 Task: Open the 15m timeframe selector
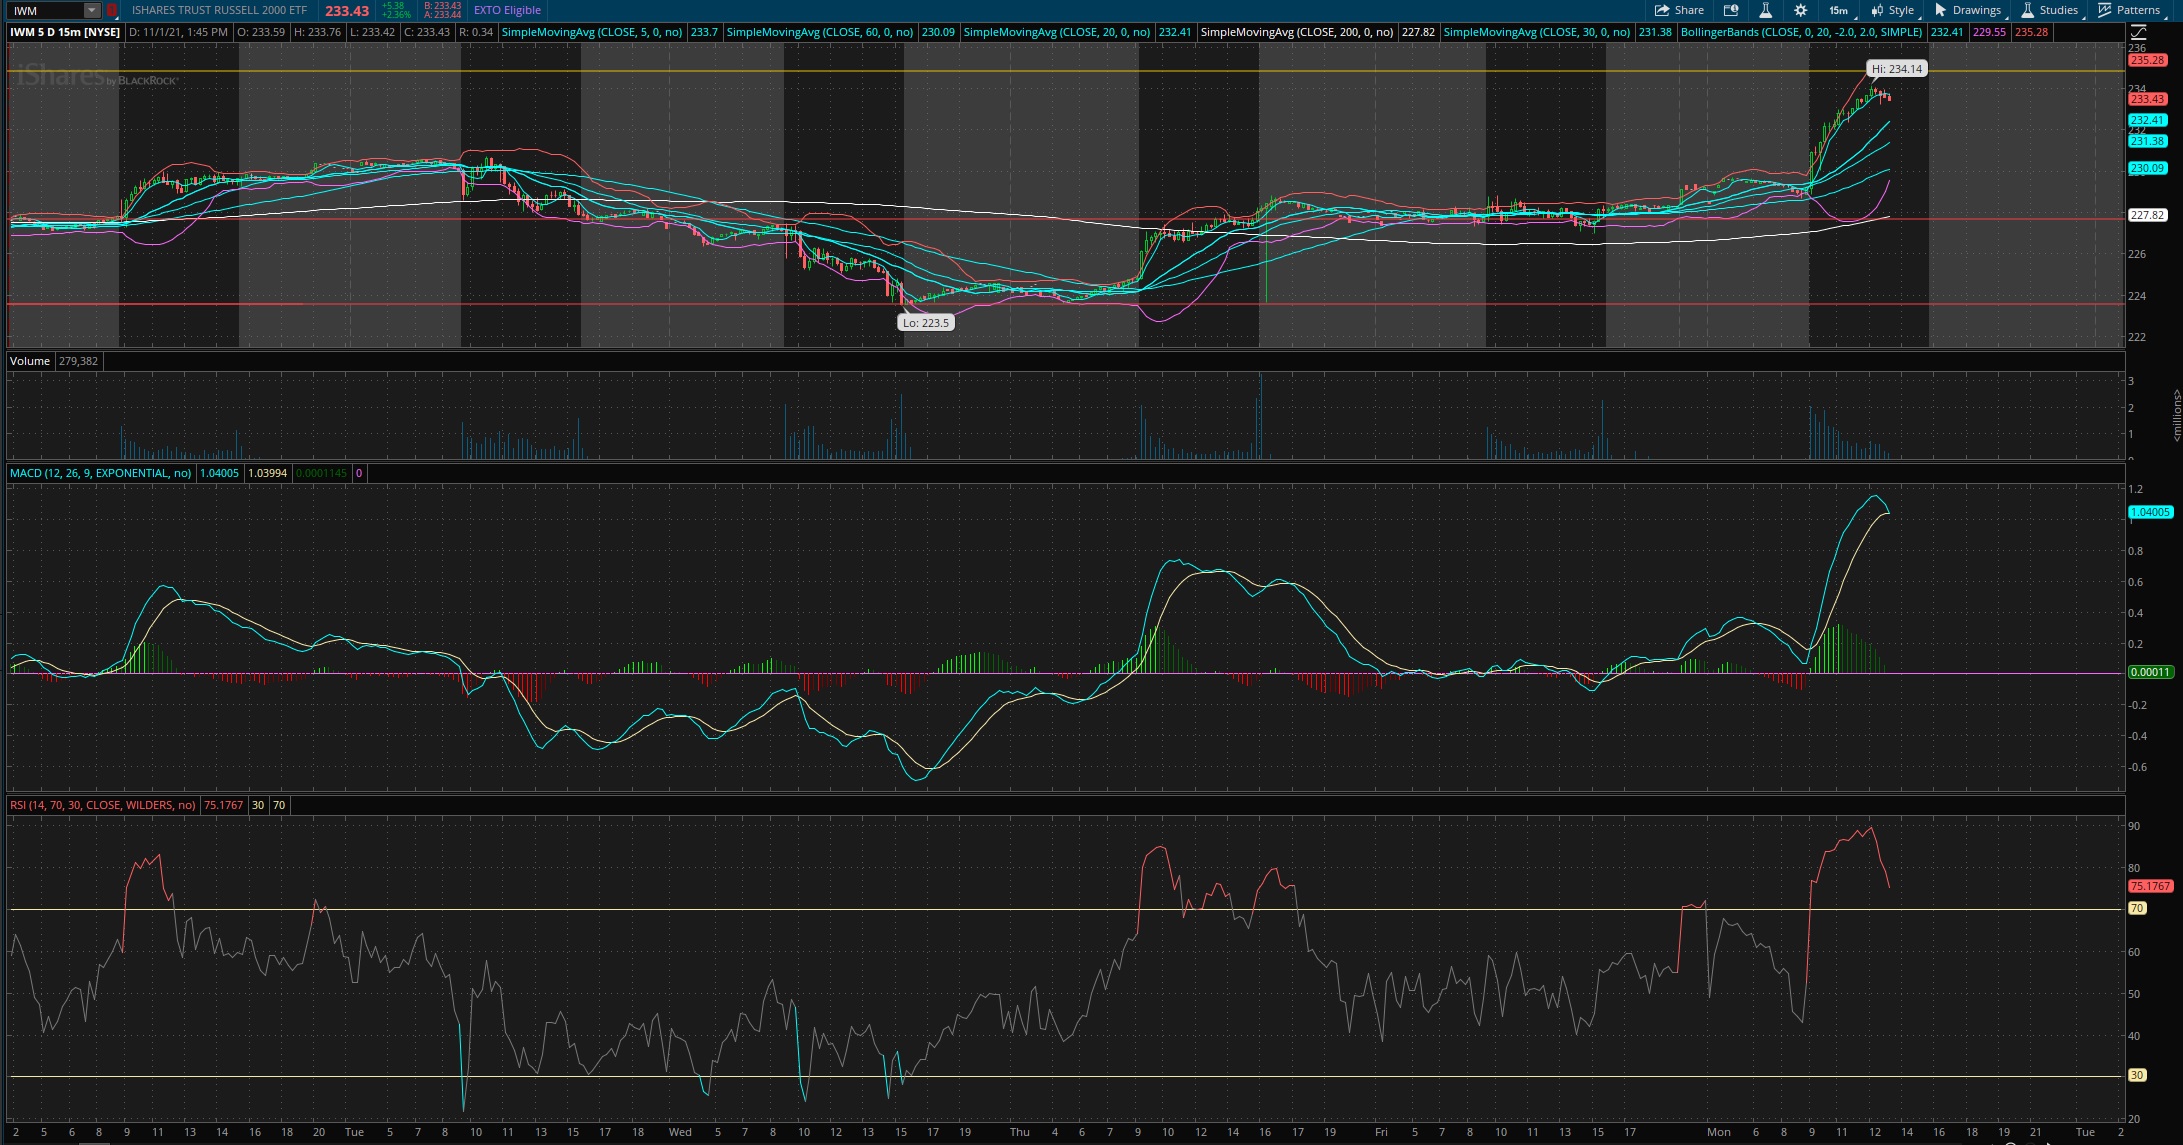[x=1838, y=10]
